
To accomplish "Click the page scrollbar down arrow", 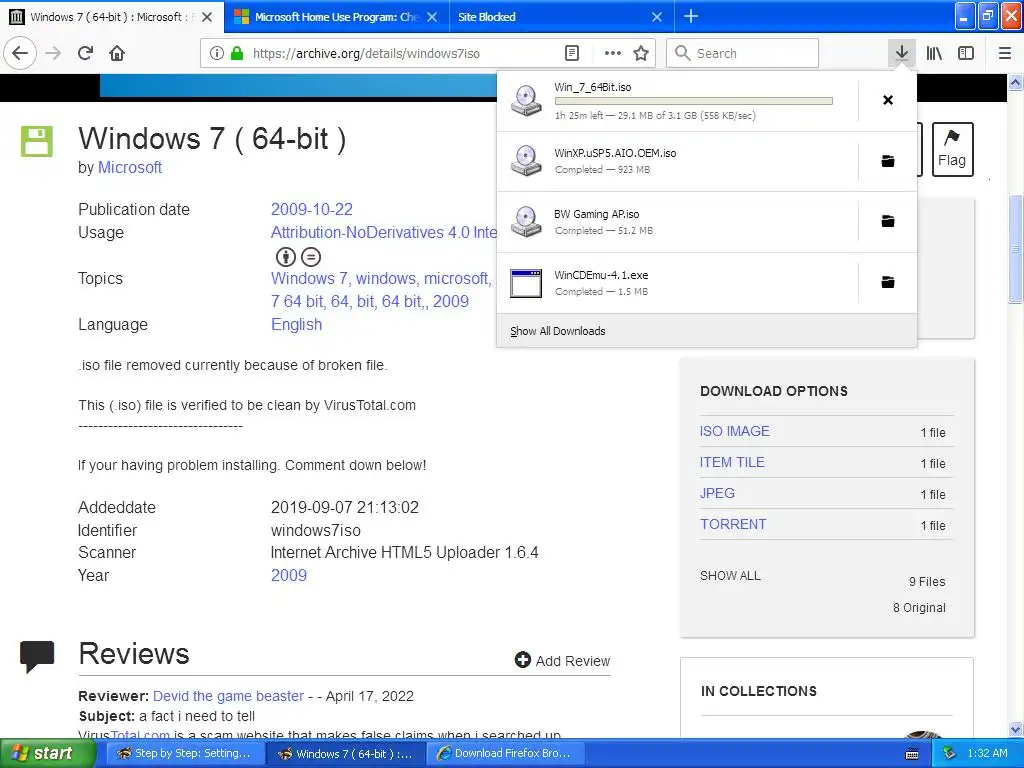I will 1016,729.
